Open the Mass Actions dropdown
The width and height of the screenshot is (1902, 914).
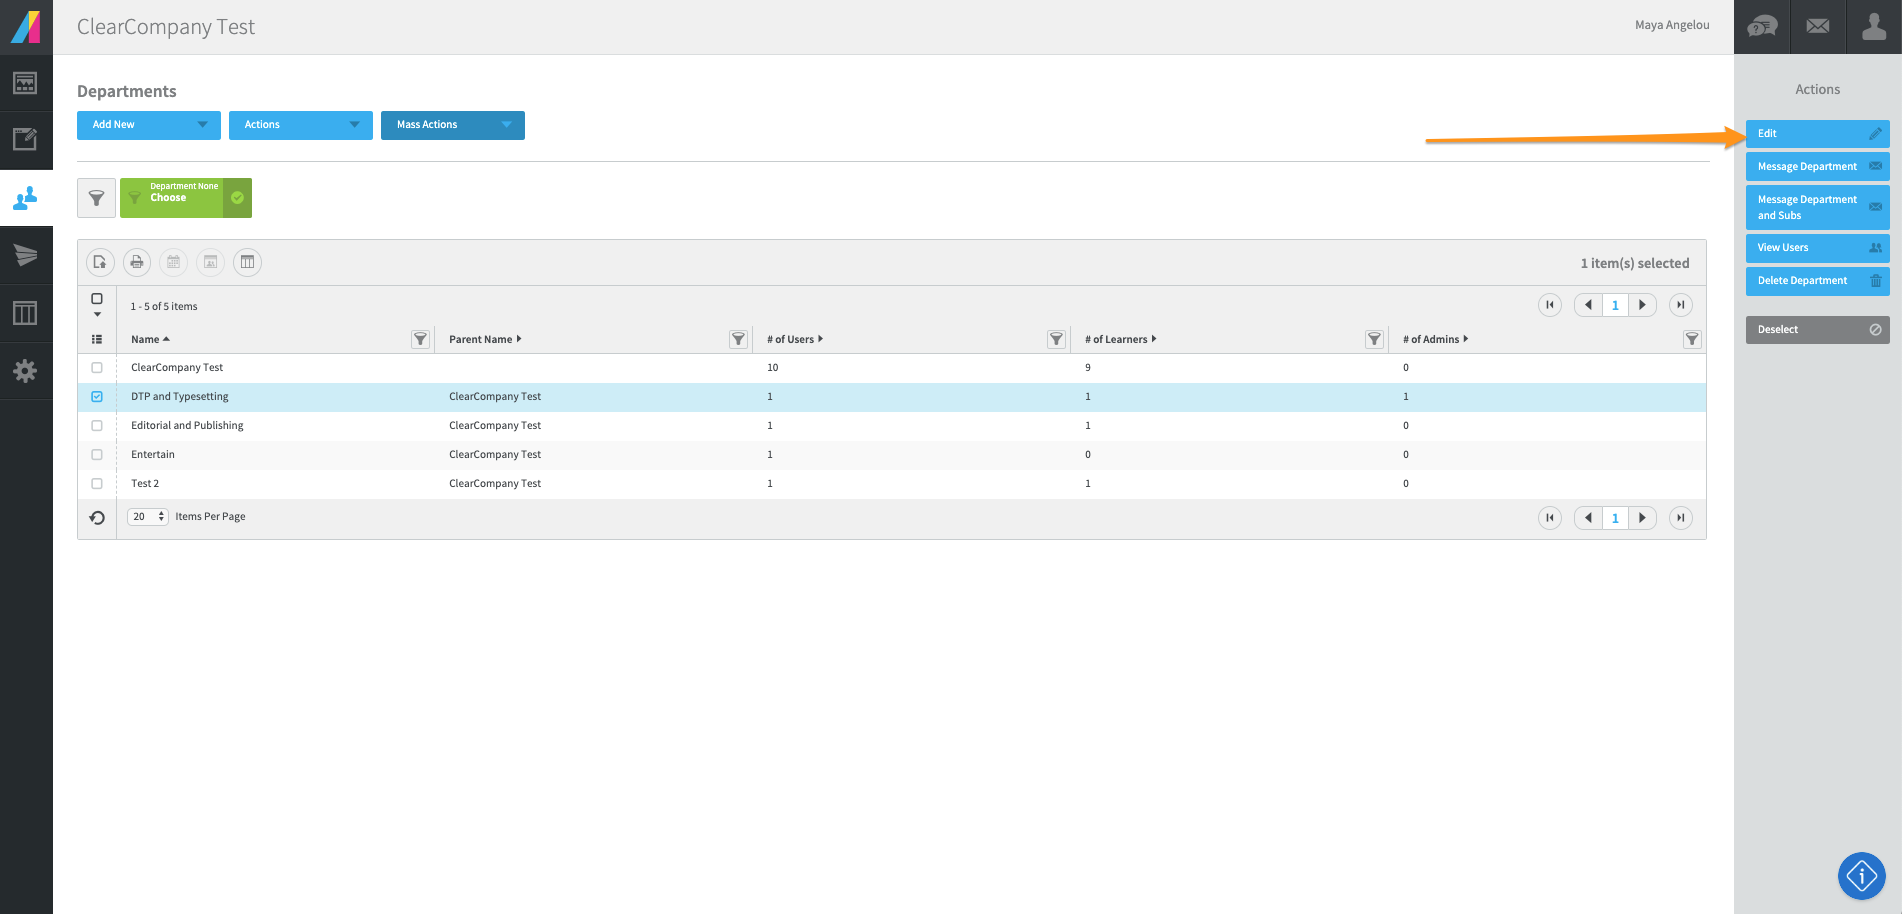453,125
